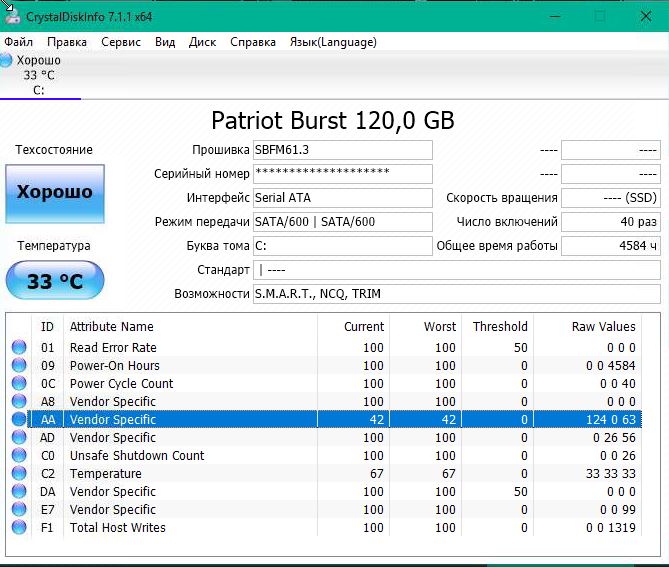
Task: Click the Прошивка field showing SBFM61.3
Action: pyautogui.click(x=343, y=150)
